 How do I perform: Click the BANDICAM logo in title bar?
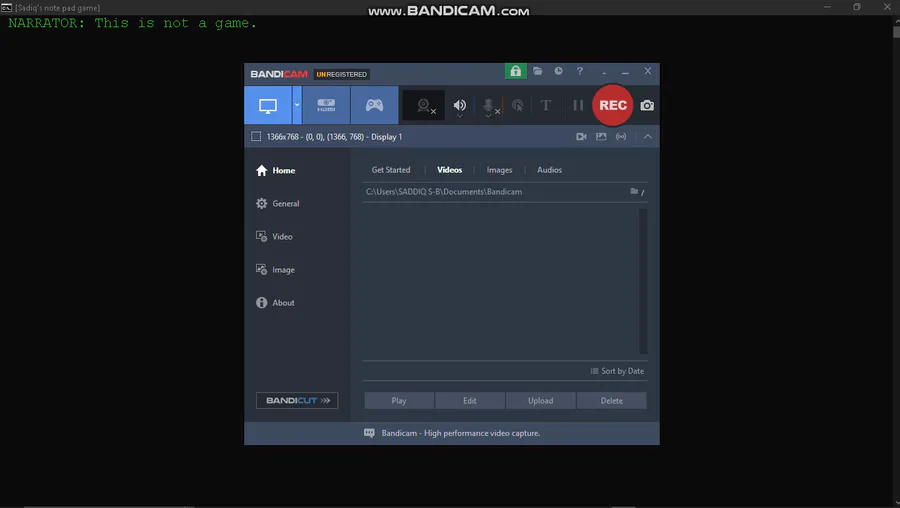click(x=279, y=74)
